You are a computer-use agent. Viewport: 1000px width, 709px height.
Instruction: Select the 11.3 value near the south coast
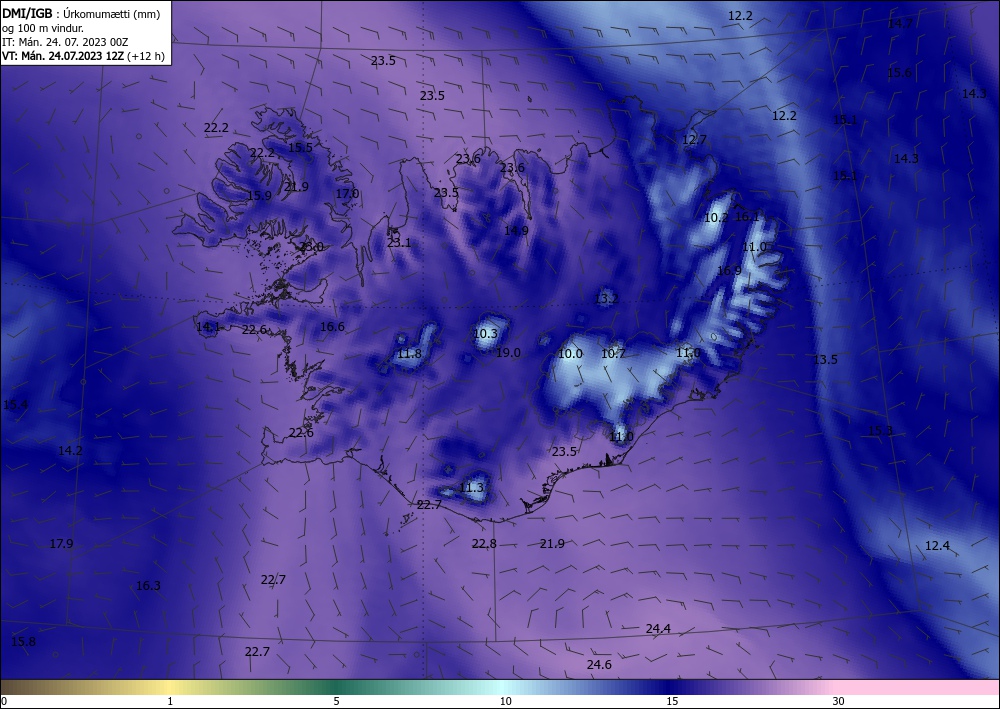[x=471, y=488]
